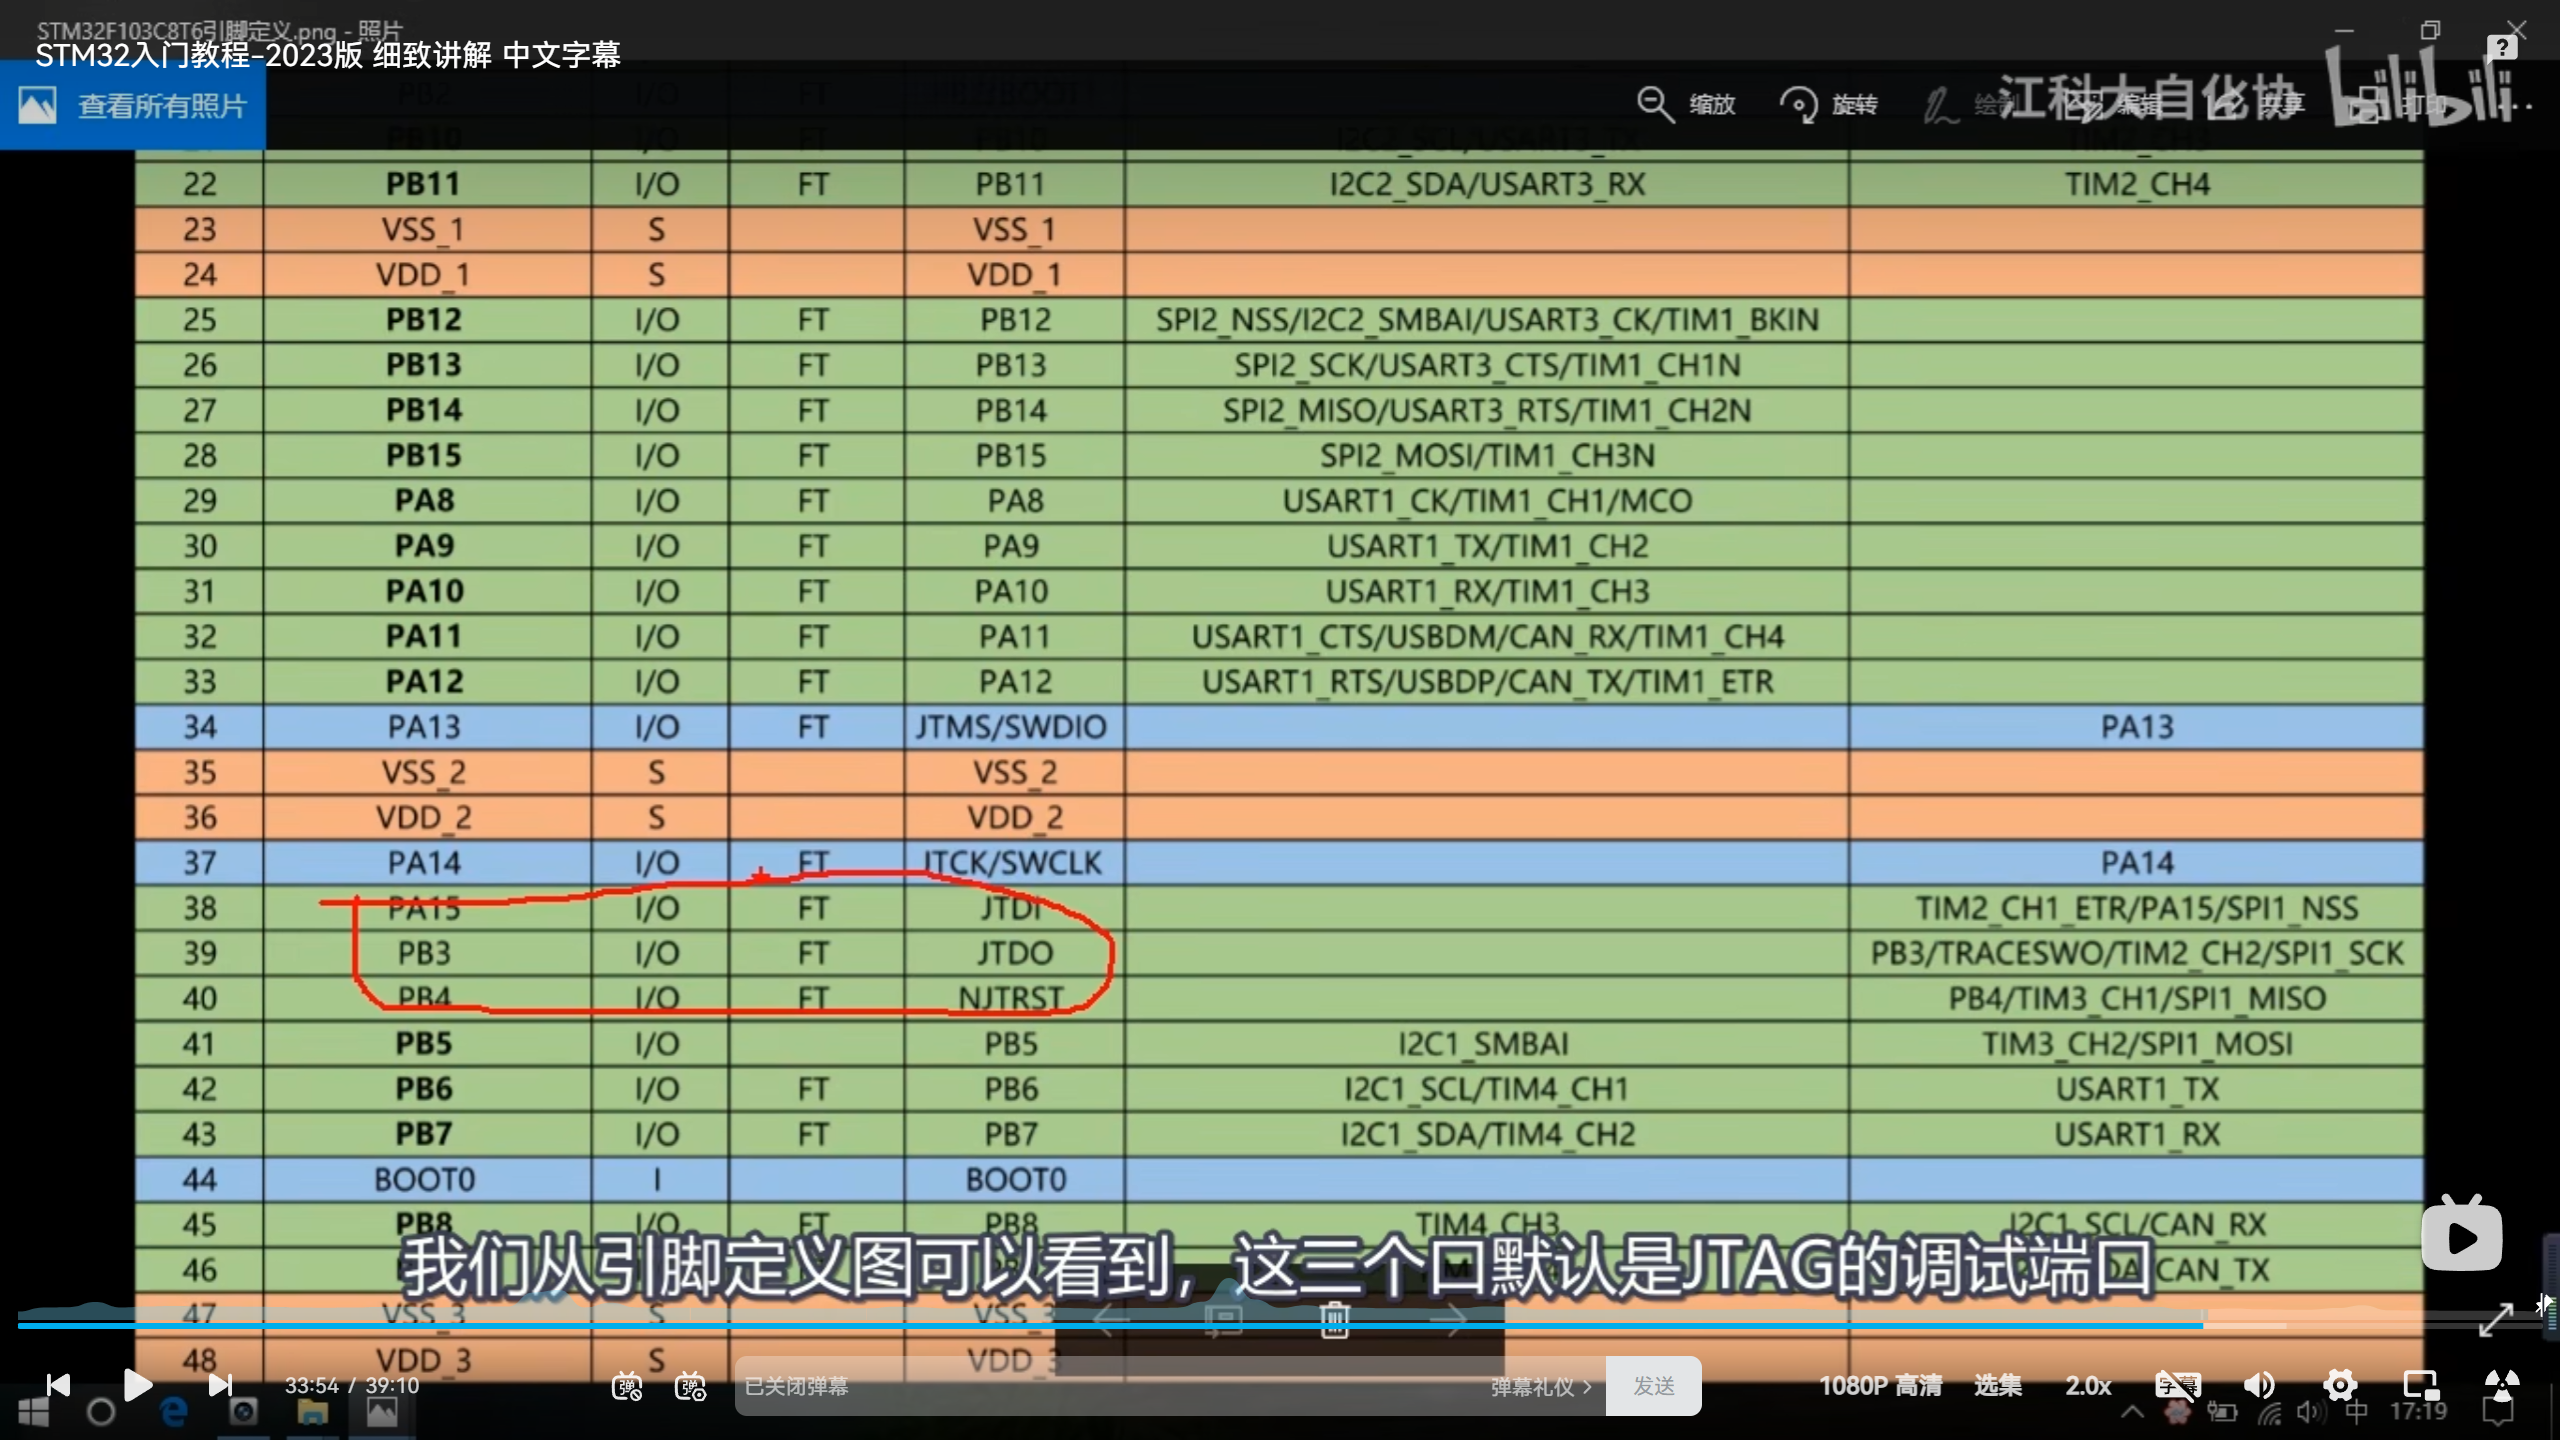Enable picture-in-picture mode
This screenshot has height=1440, width=2560.
(x=2421, y=1385)
